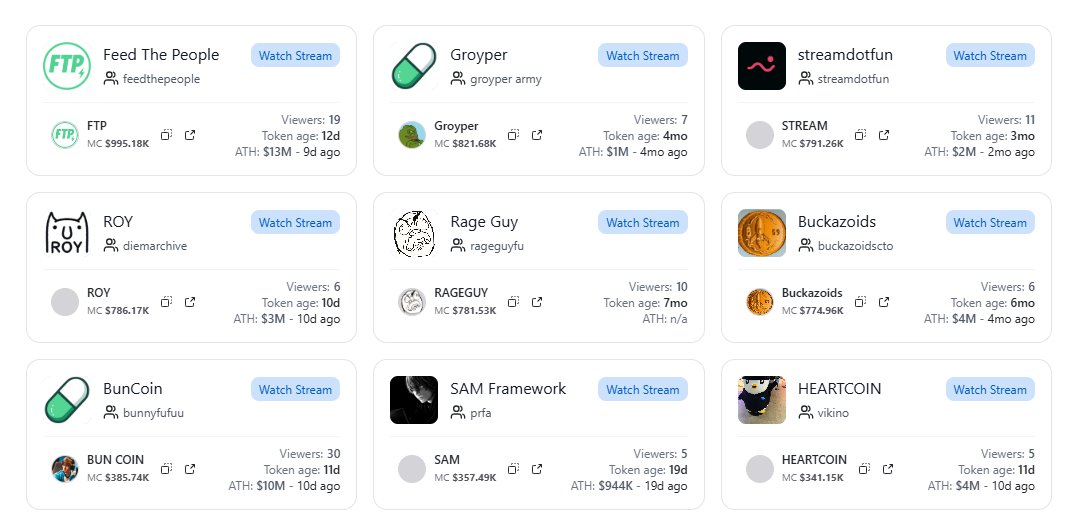Open STREAM token external link icon
This screenshot has width=1075, height=523.
pyautogui.click(x=884, y=135)
